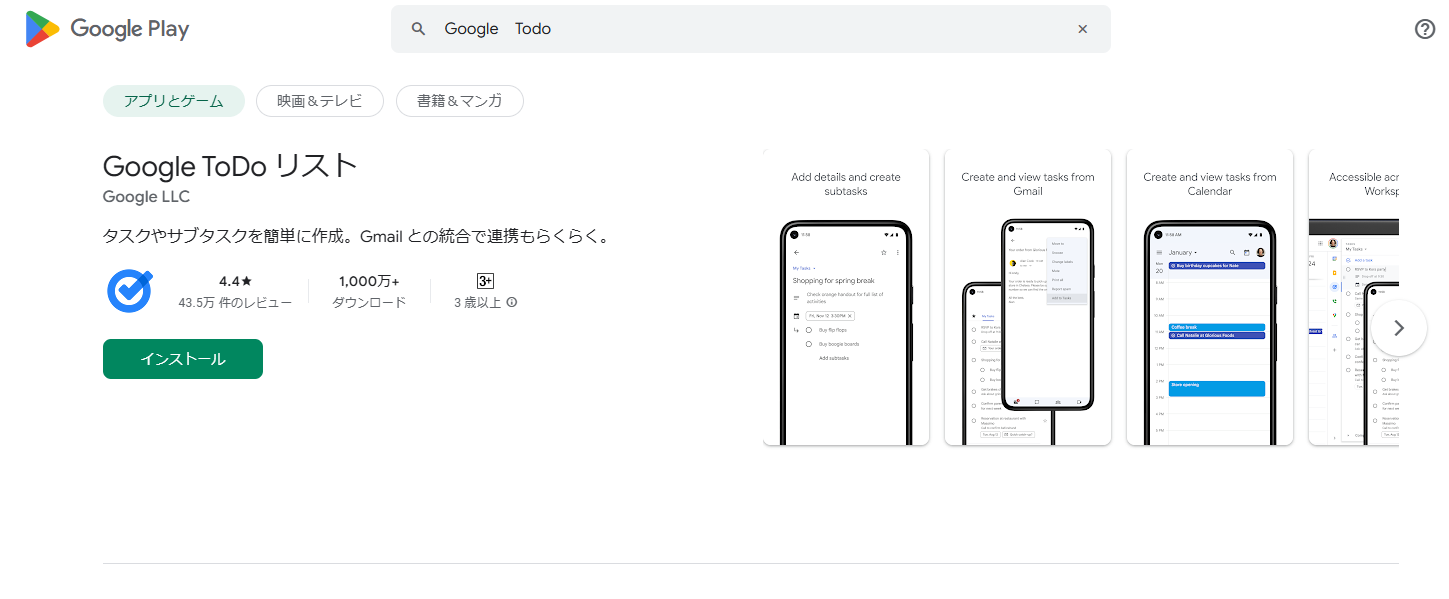Switch to the 映画＆テレビ chip

pos(321,101)
